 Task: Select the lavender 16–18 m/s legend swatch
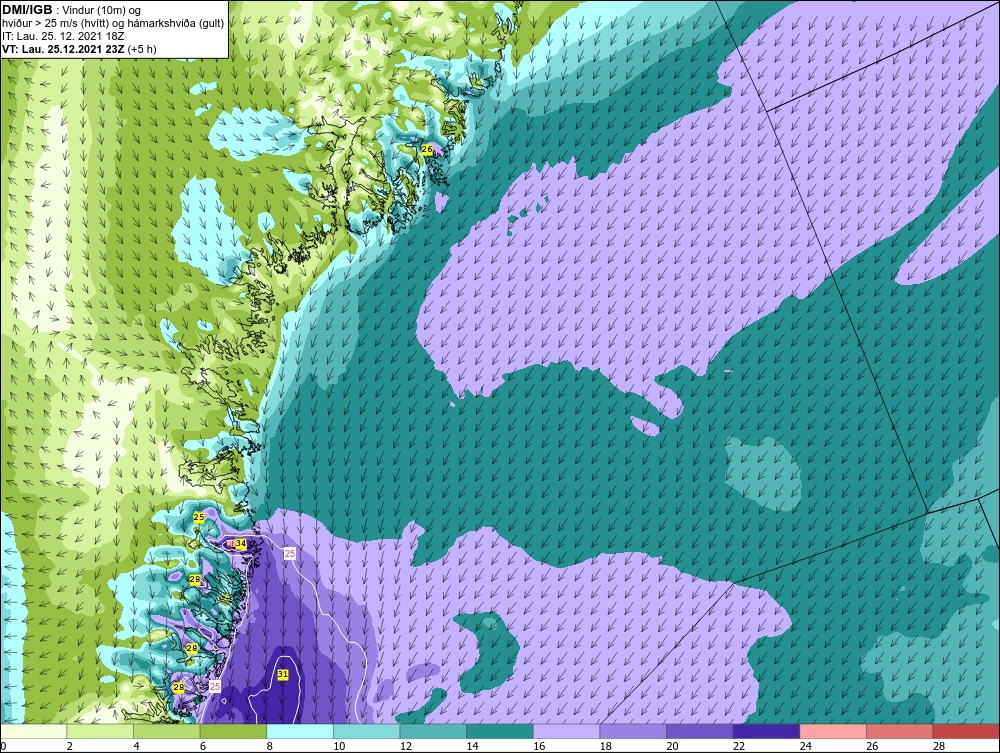566,731
